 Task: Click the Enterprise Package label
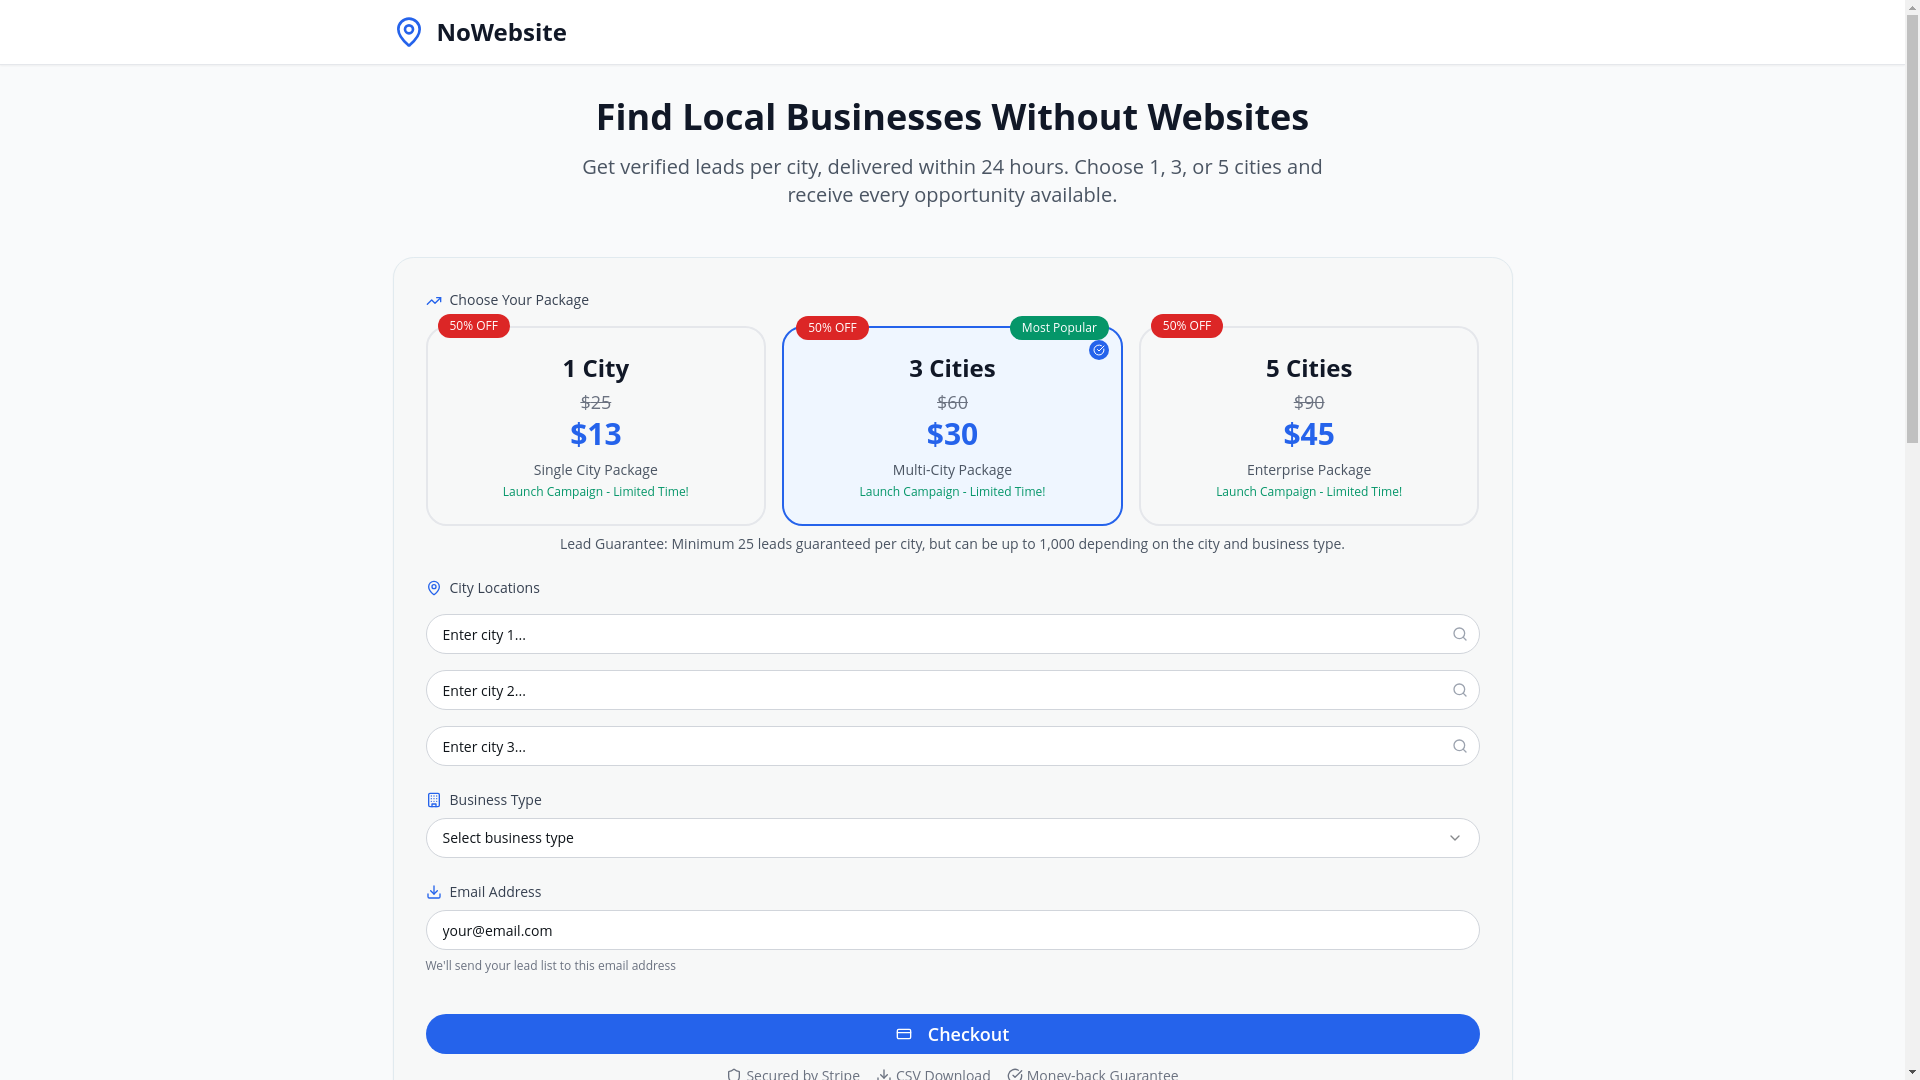pyautogui.click(x=1309, y=470)
